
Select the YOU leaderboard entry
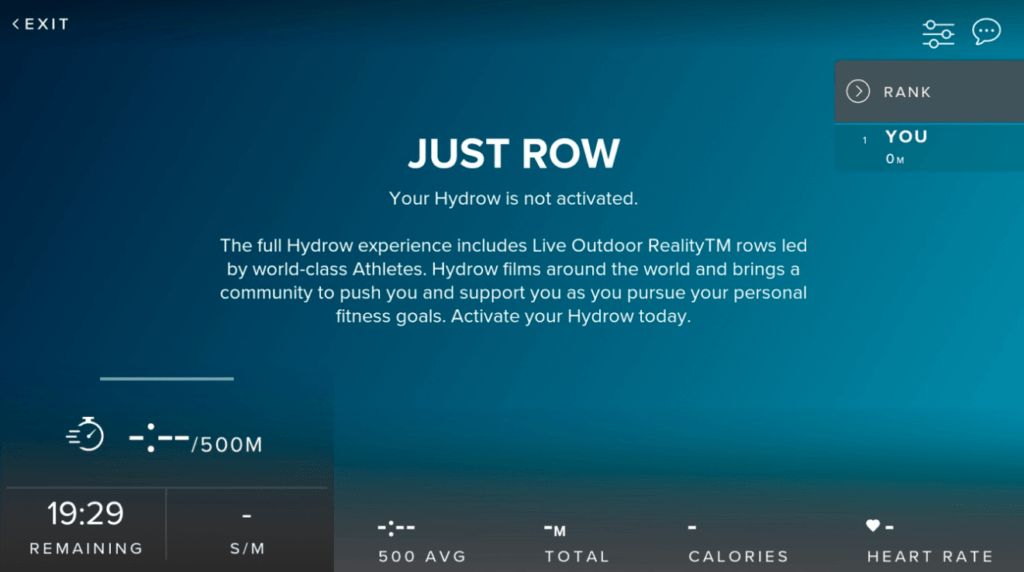[x=929, y=148]
